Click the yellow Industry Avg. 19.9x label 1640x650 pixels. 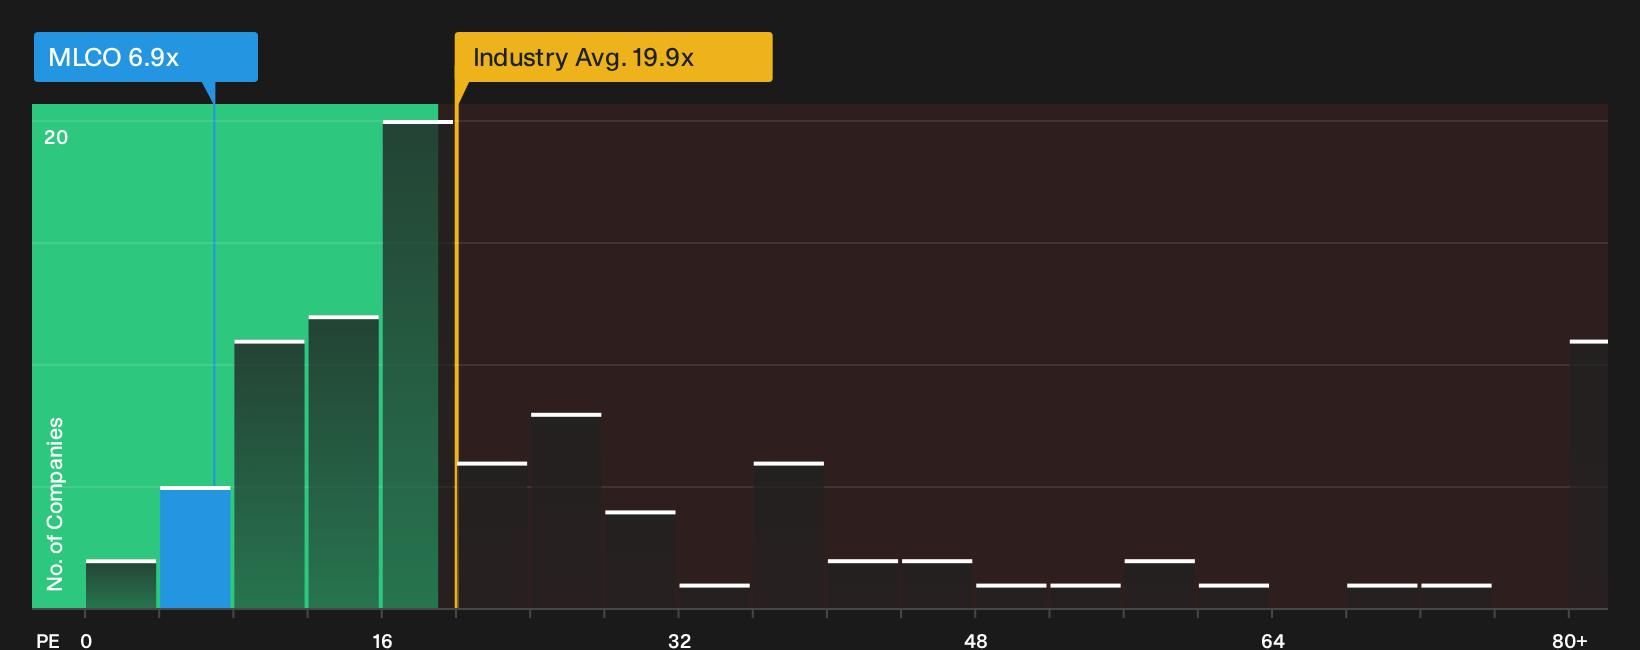[x=613, y=57]
